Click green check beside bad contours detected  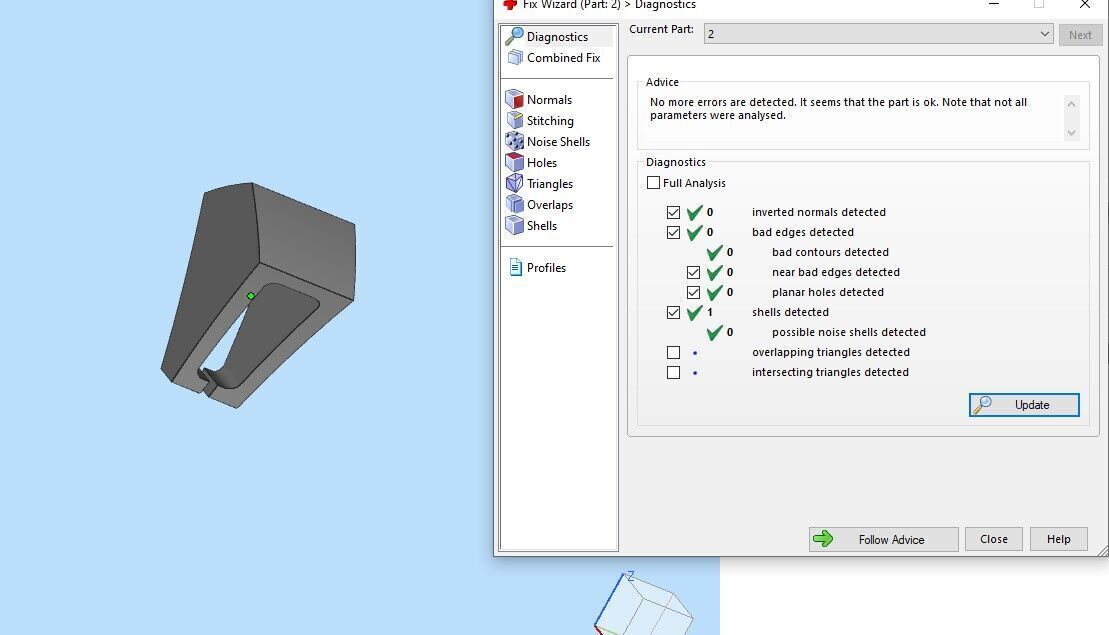pyautogui.click(x=714, y=252)
